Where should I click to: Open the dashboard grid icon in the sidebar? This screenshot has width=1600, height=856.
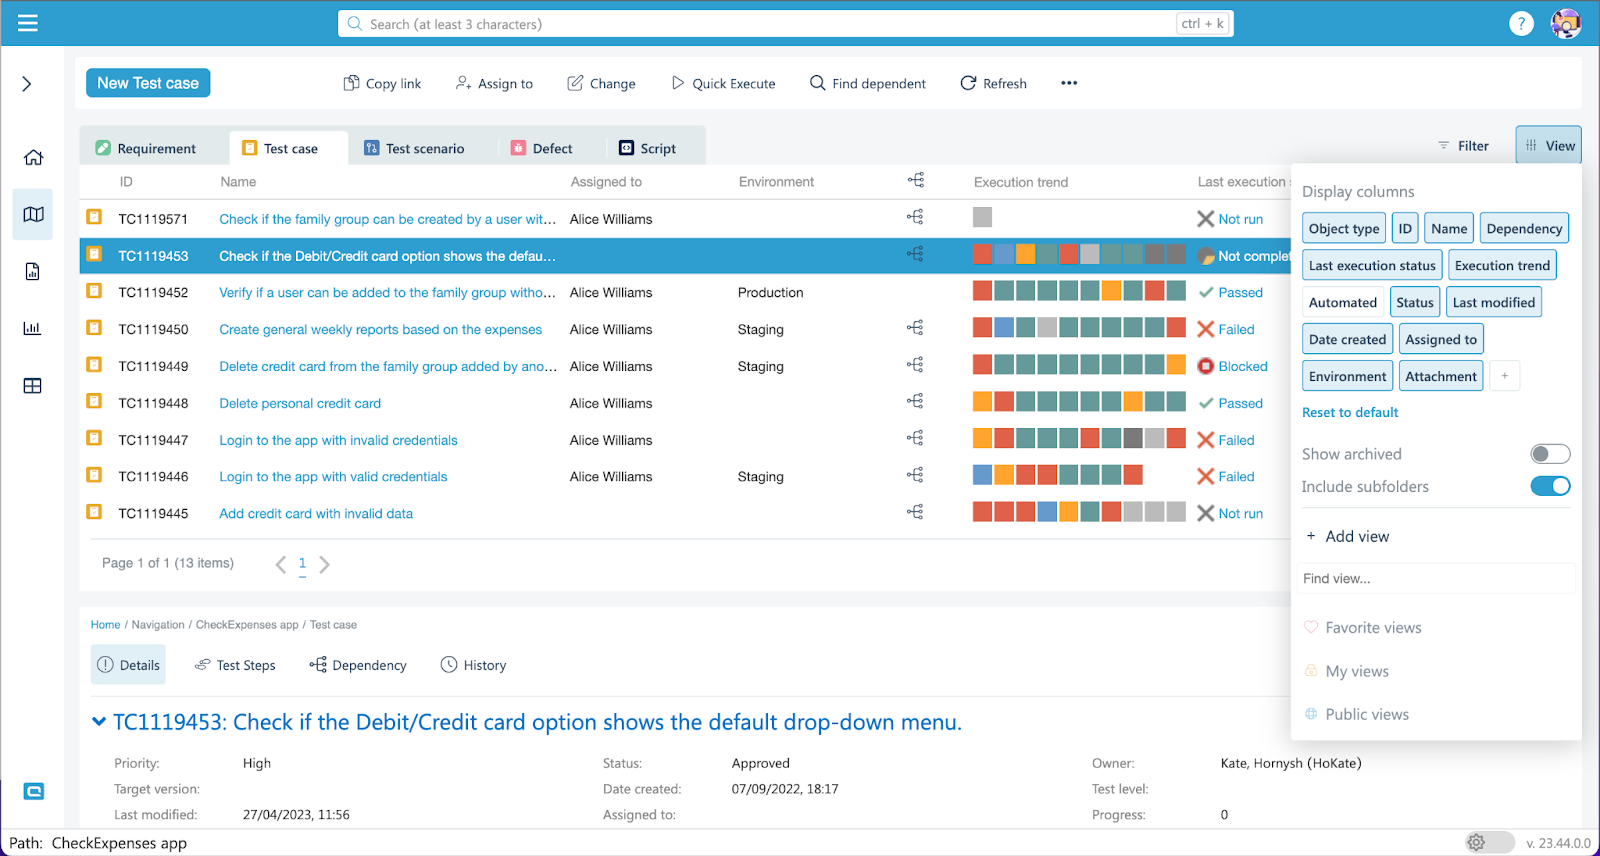tap(33, 386)
